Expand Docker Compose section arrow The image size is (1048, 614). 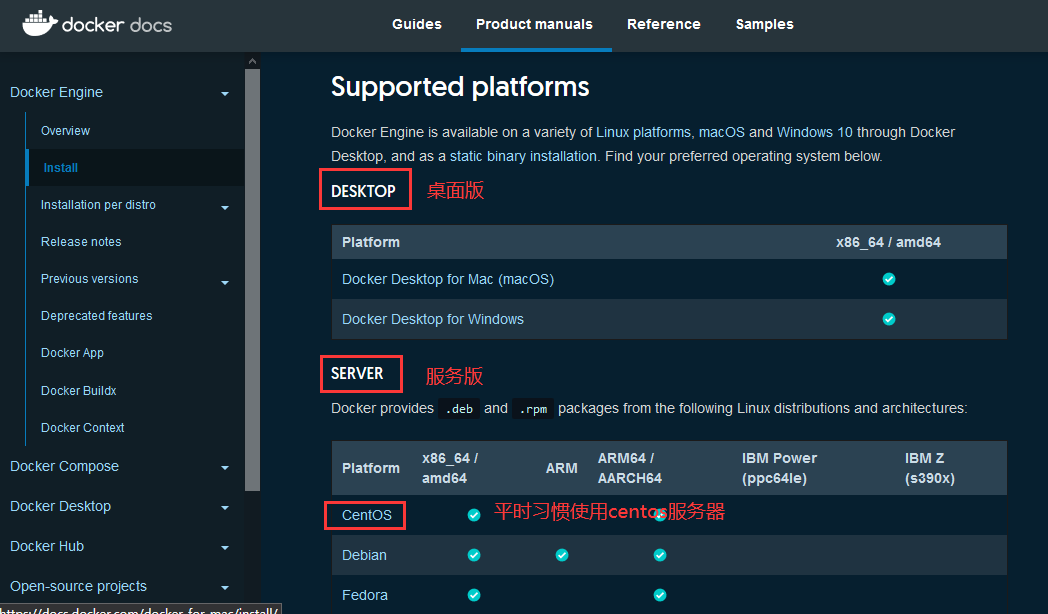click(225, 468)
